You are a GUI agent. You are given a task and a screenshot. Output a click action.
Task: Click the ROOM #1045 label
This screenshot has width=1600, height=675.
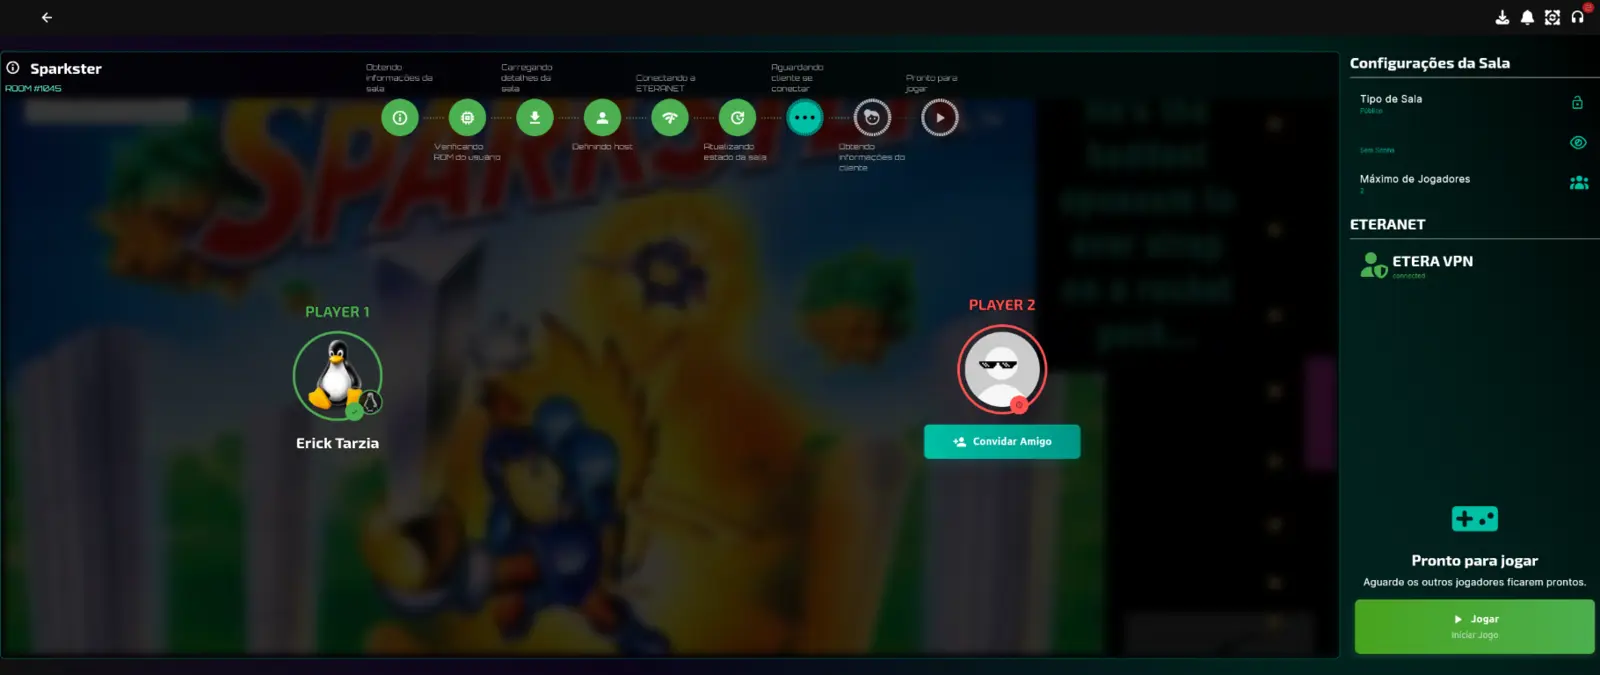click(33, 88)
